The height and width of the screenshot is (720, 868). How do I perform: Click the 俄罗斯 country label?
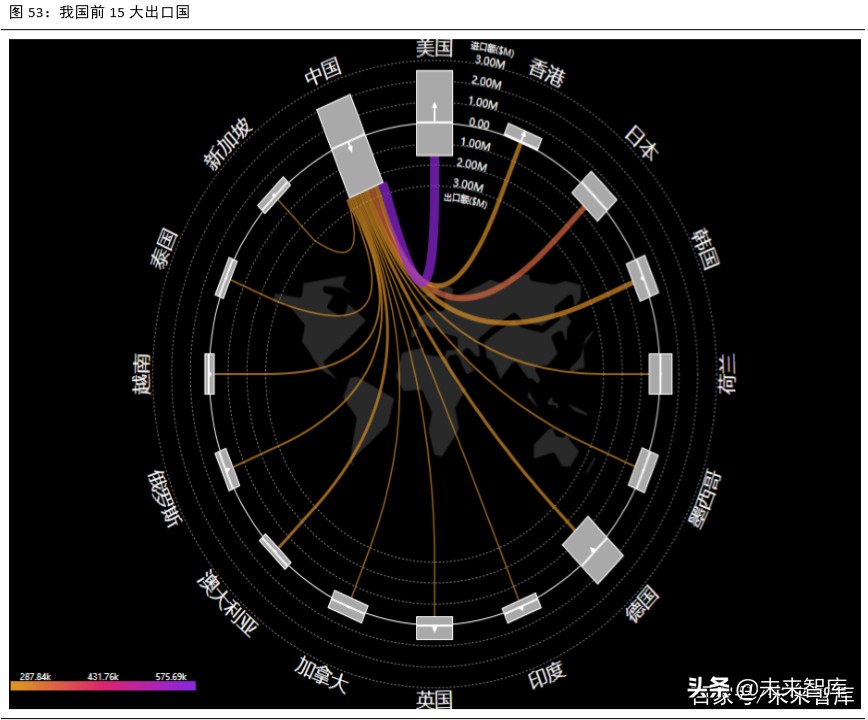point(164,499)
